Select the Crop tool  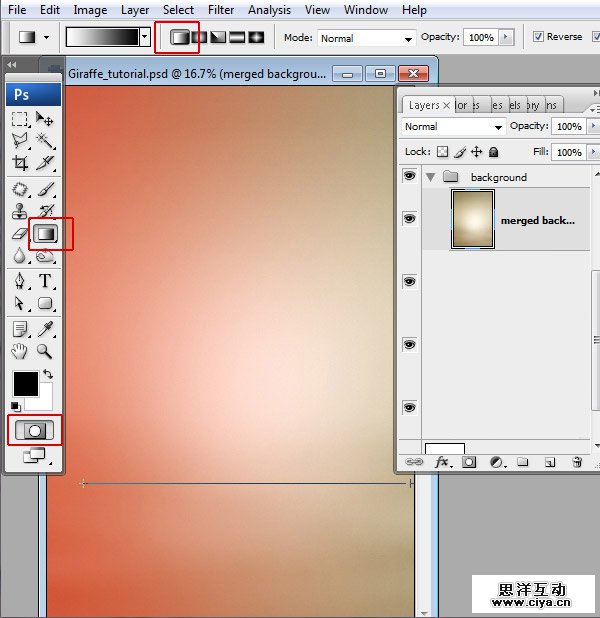[x=20, y=164]
